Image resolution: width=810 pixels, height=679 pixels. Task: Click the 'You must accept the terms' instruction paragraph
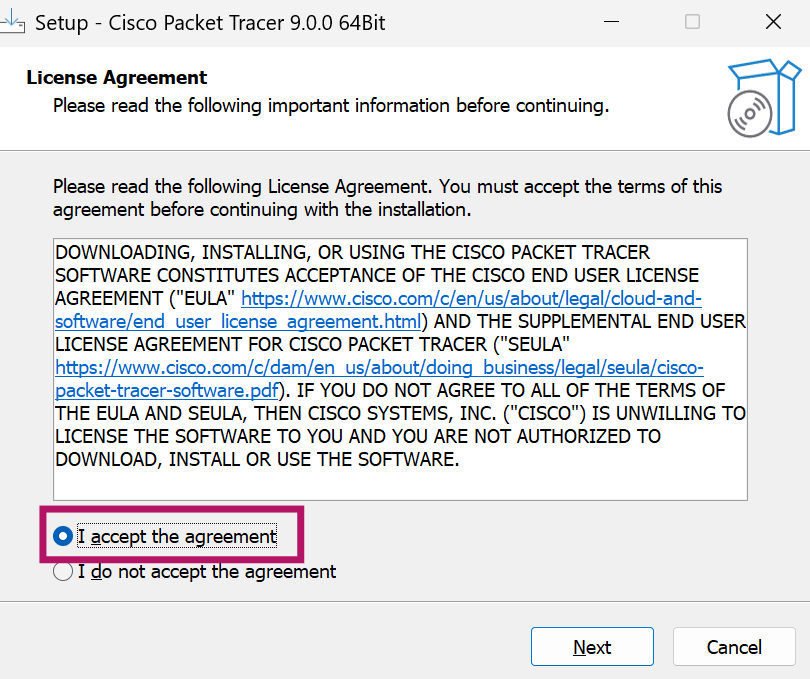pyautogui.click(x=387, y=198)
